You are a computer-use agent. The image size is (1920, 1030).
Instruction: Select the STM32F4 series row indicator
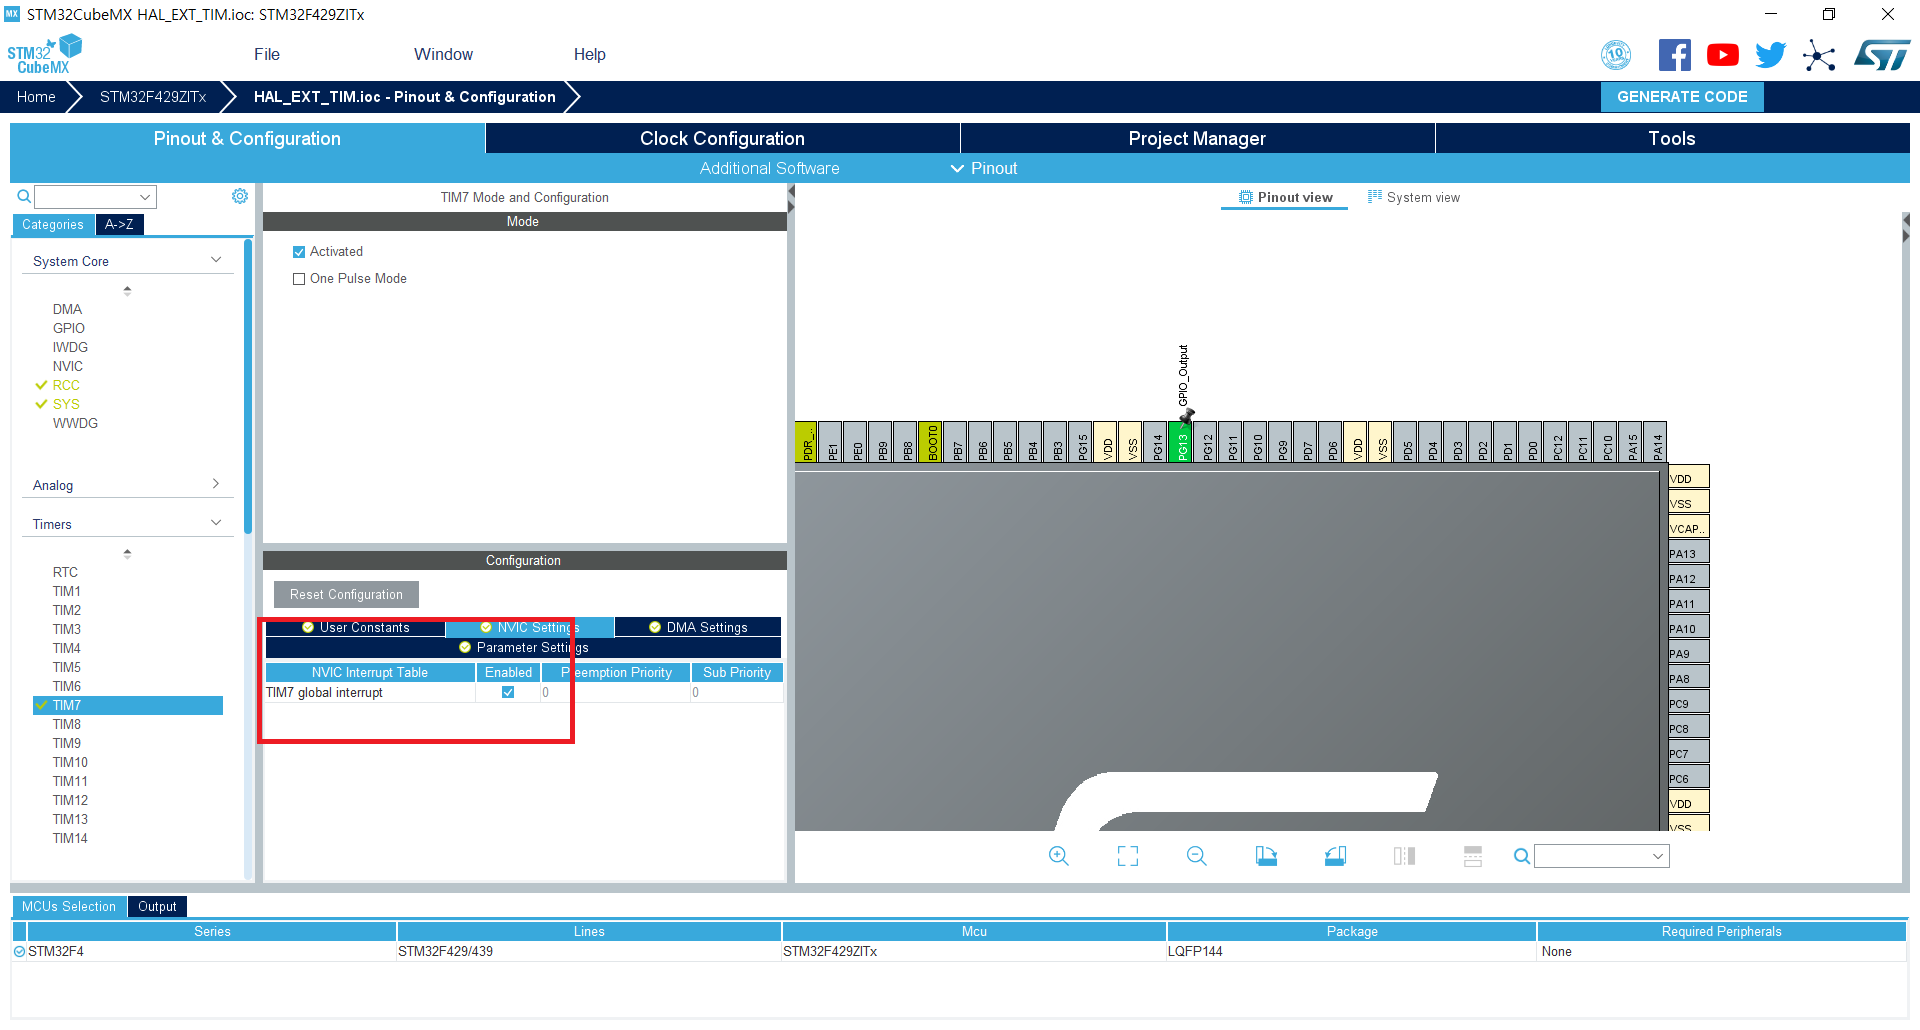coord(19,952)
